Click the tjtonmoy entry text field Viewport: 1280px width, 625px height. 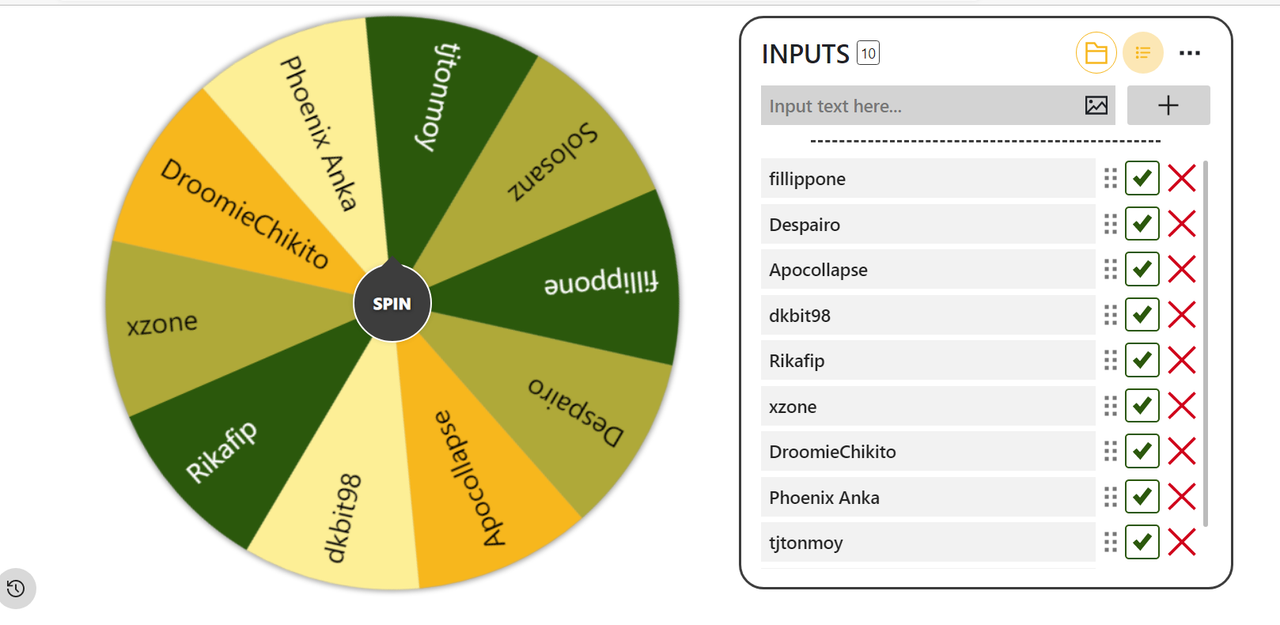[928, 542]
